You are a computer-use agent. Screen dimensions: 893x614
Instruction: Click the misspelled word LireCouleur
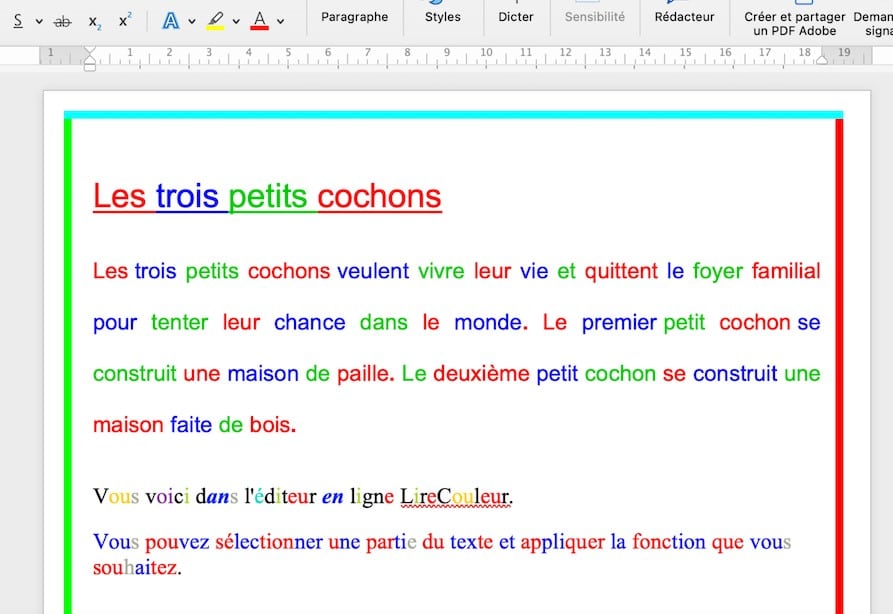(455, 496)
